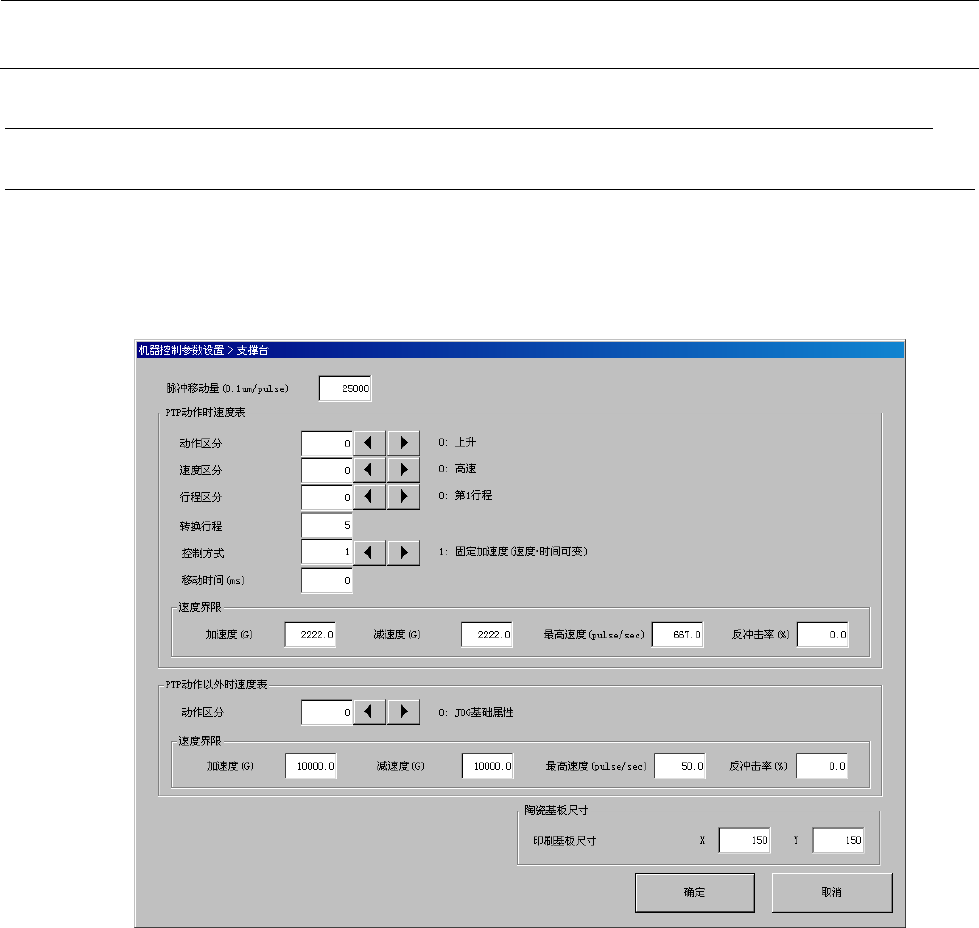
Task: Click '1: 固定加速度(速度·时间可变)' text
Action: click(513, 551)
